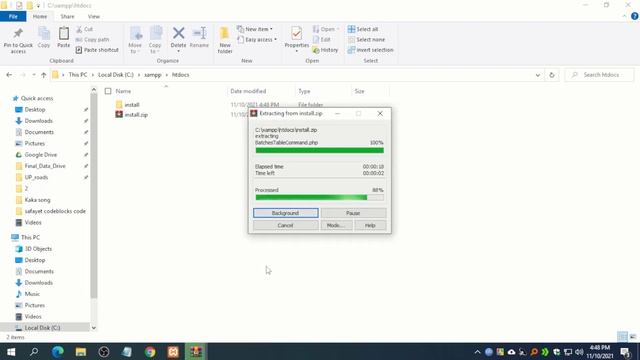Open the File menu tab
The image size is (640, 360).
pos(13,17)
